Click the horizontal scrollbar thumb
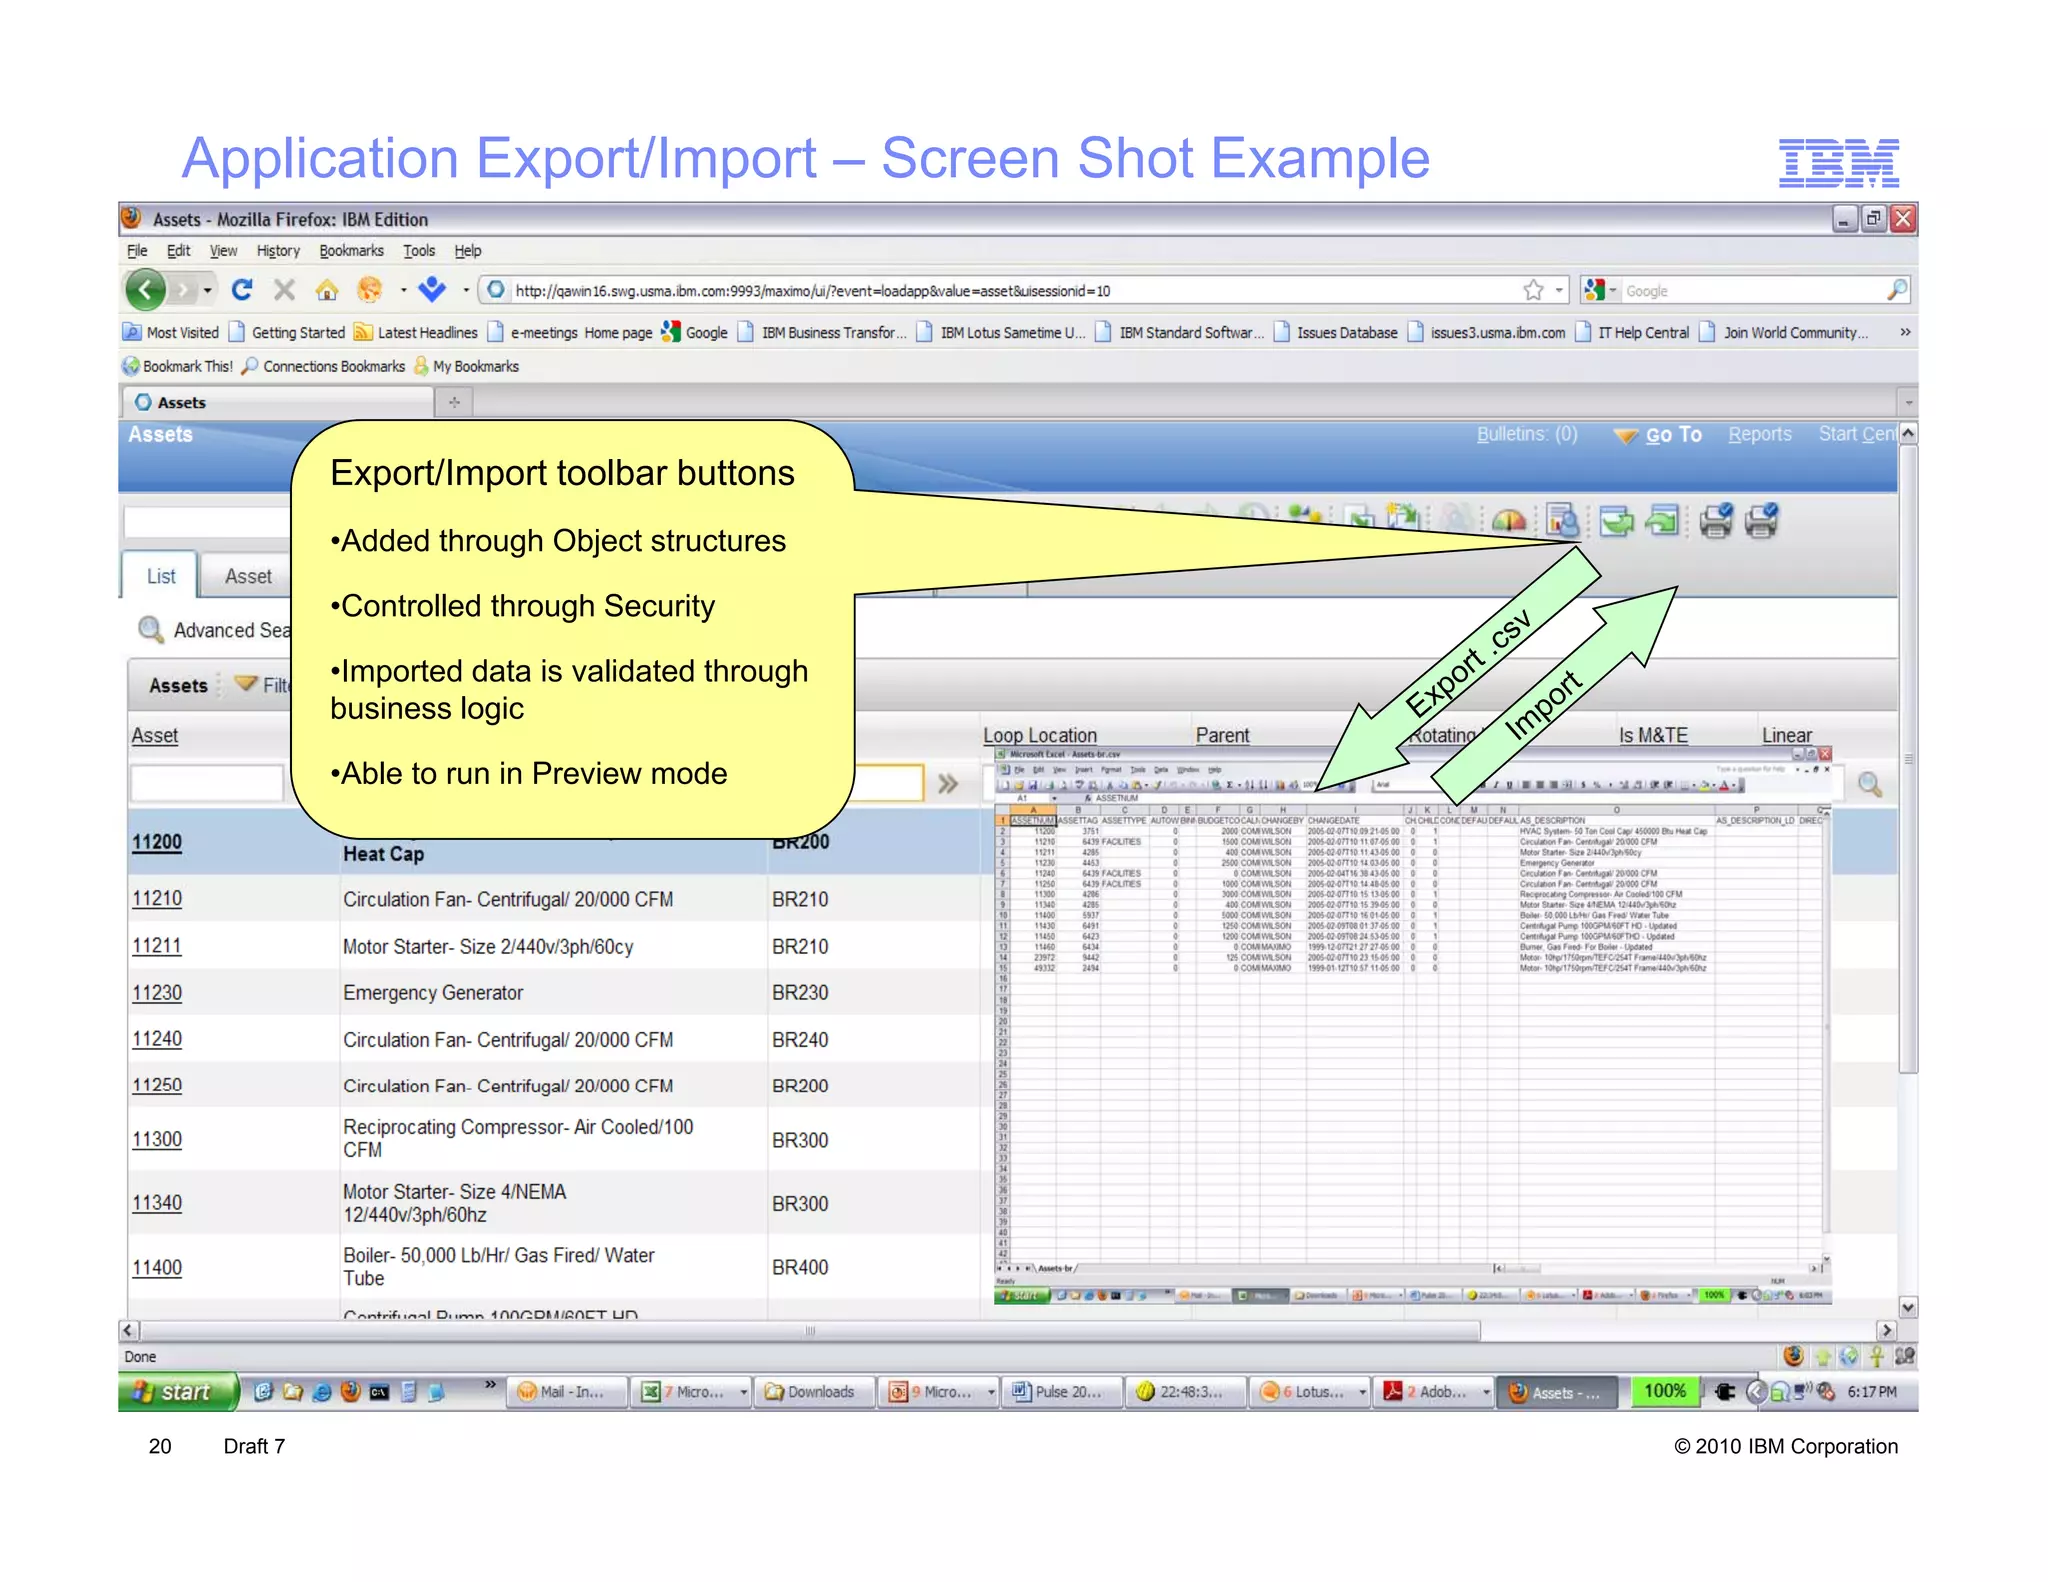The width and height of the screenshot is (2048, 1582). 810,1330
